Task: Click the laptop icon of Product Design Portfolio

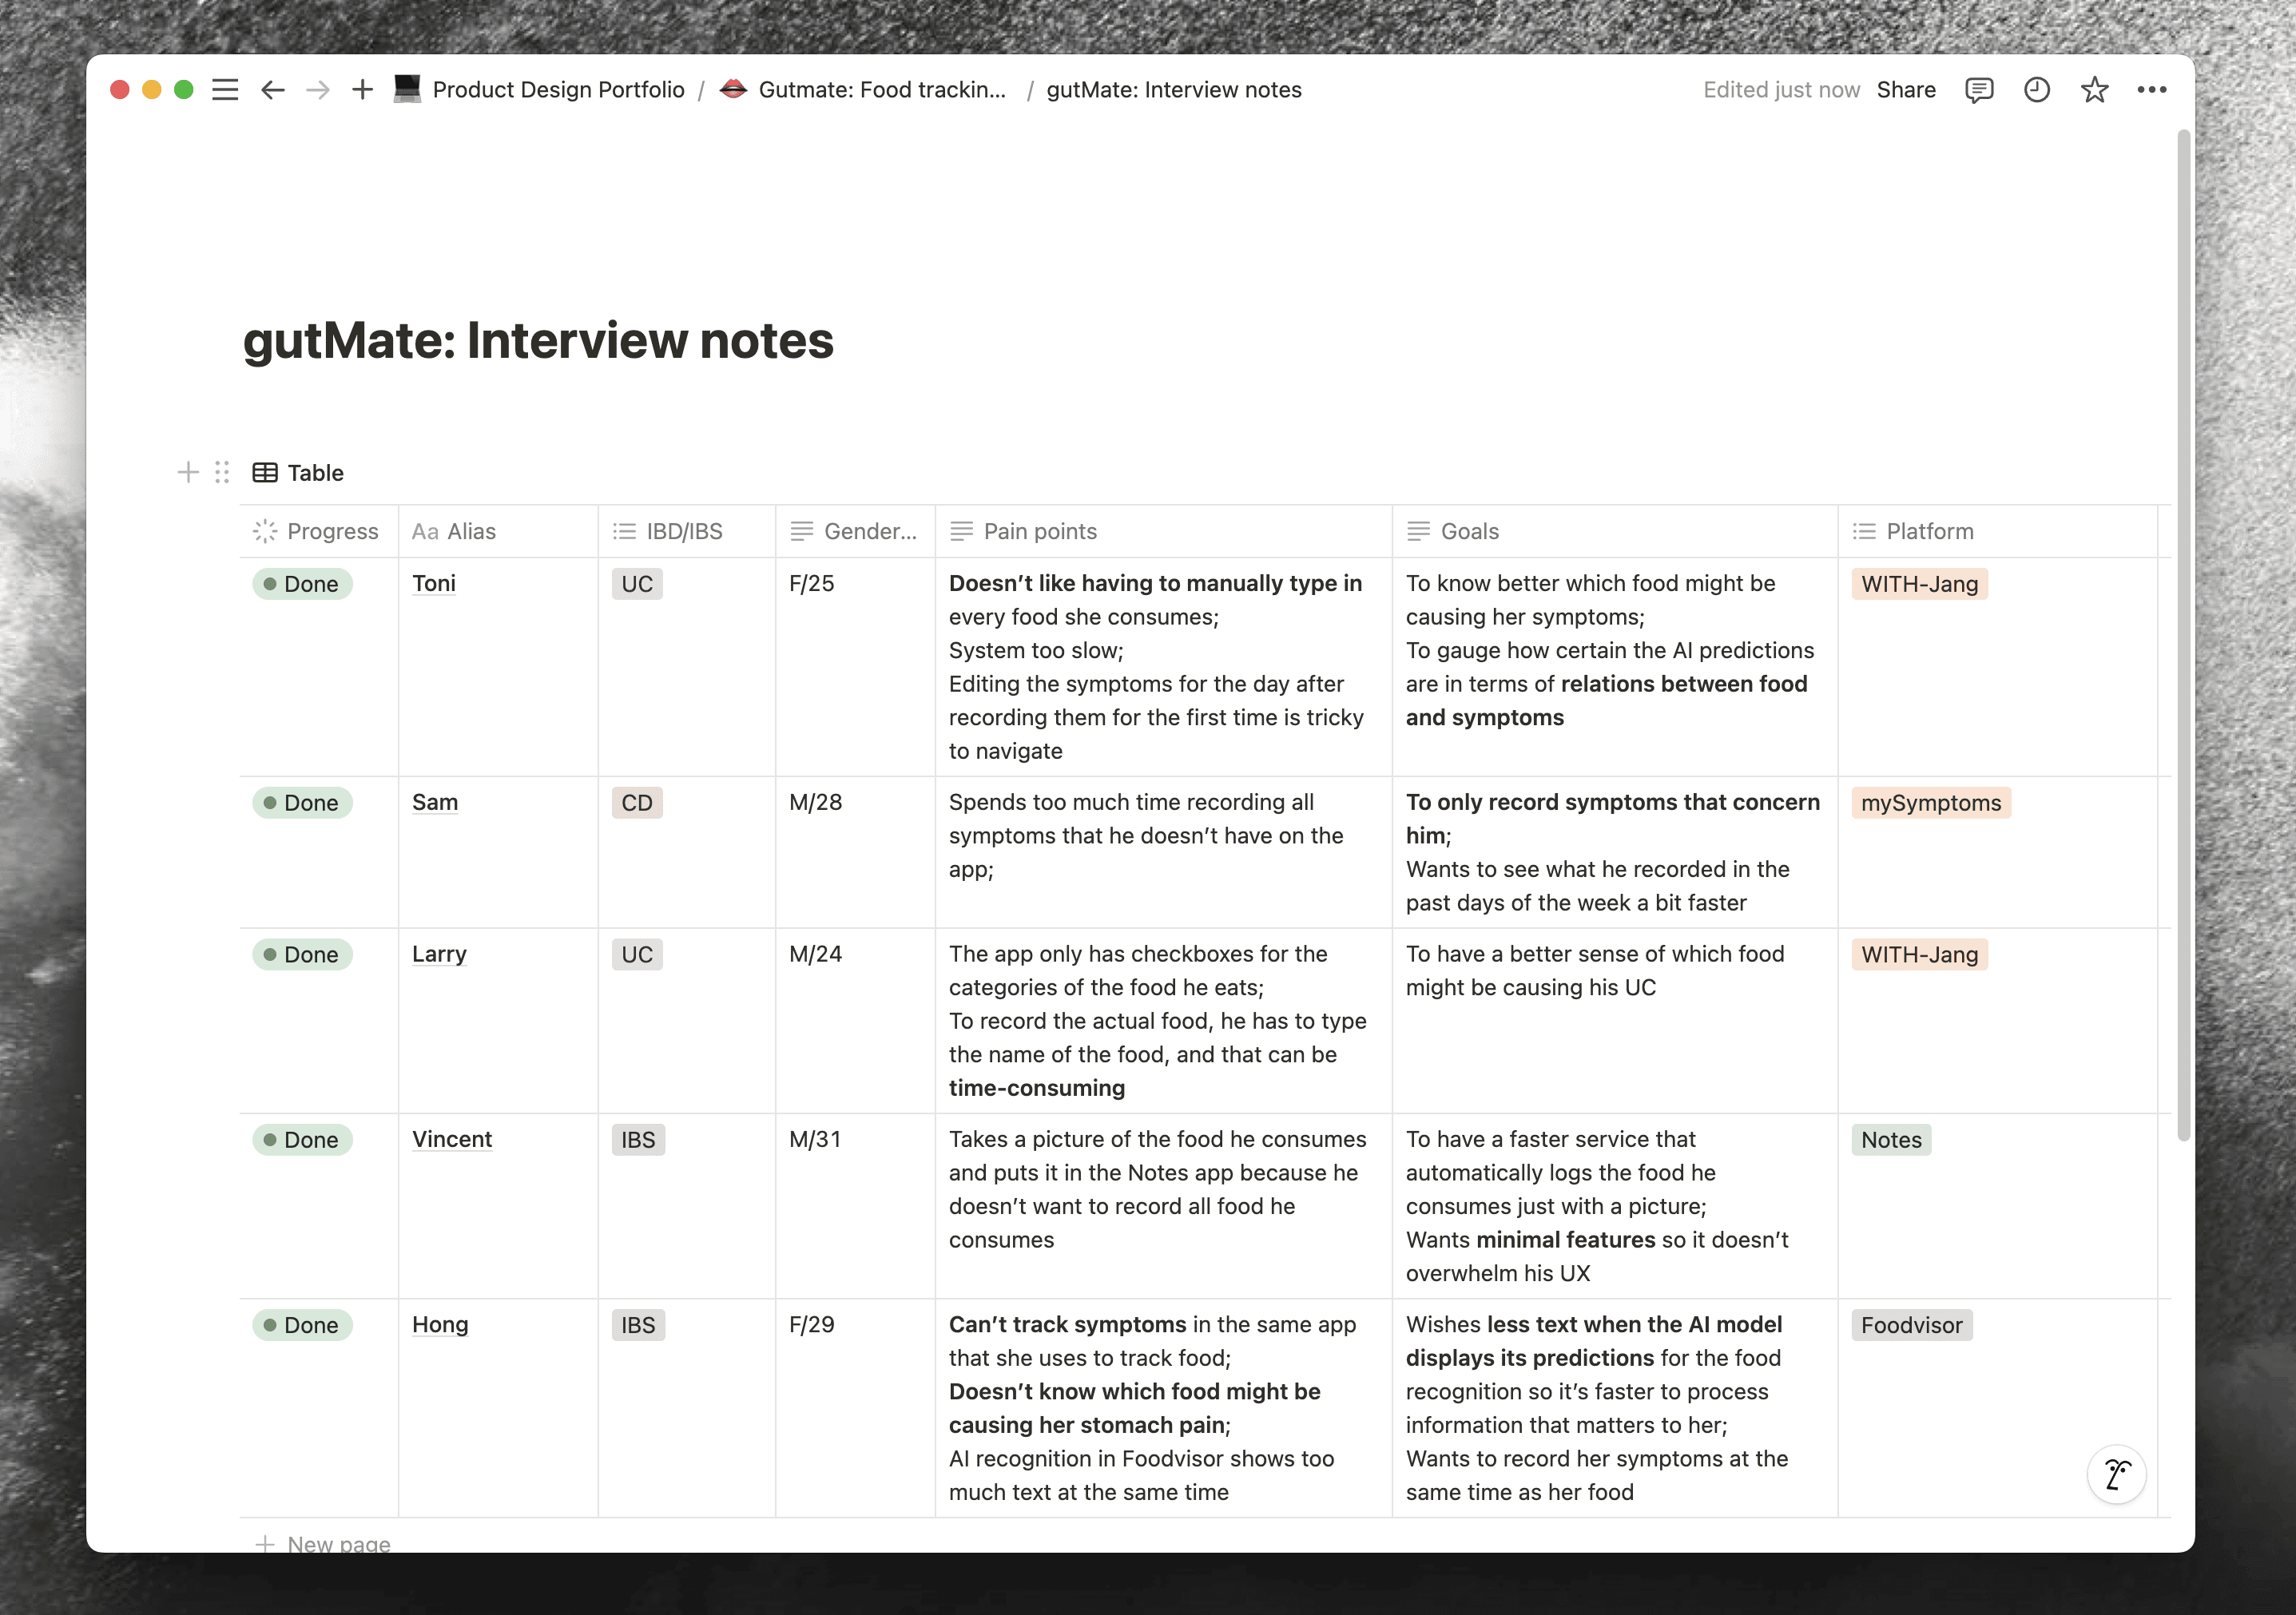Action: pos(407,89)
